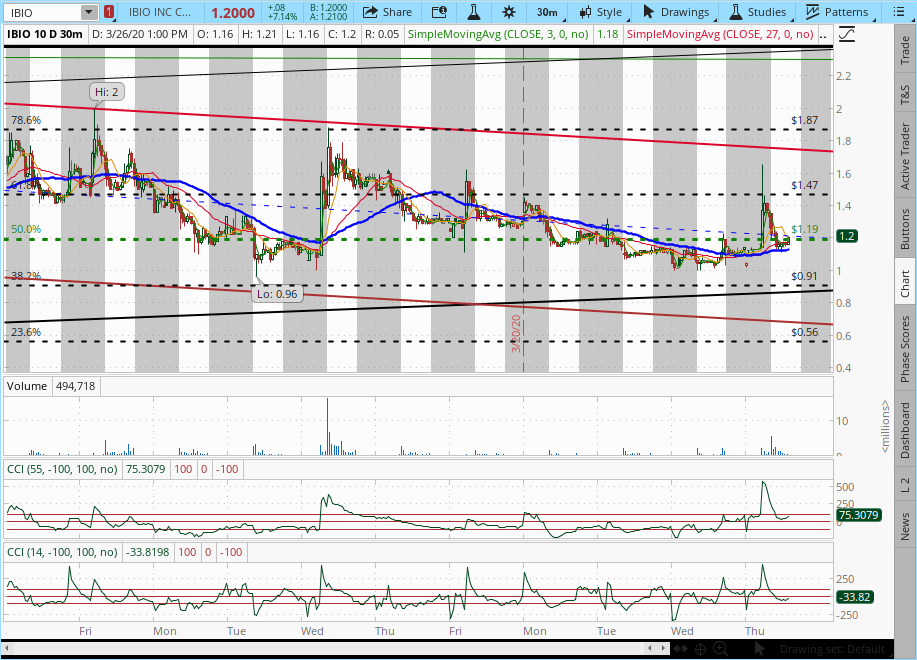Open the Active Trader sidebar tab
The image size is (917, 660).
coord(905,156)
